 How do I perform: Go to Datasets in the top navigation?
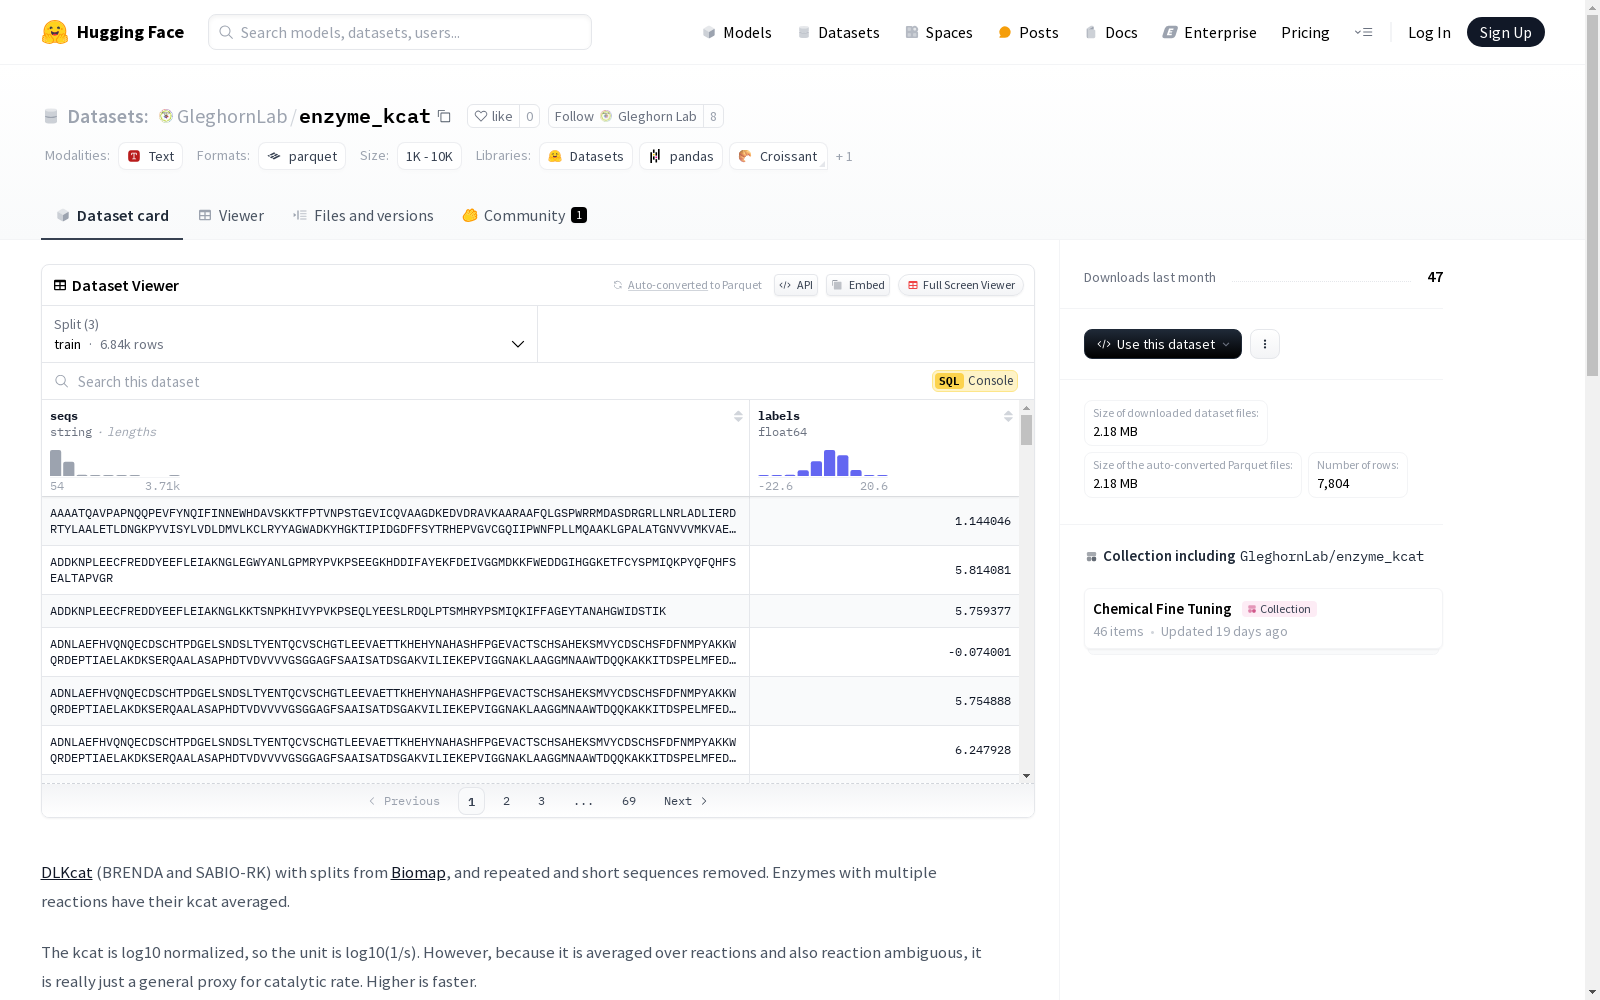coord(838,32)
